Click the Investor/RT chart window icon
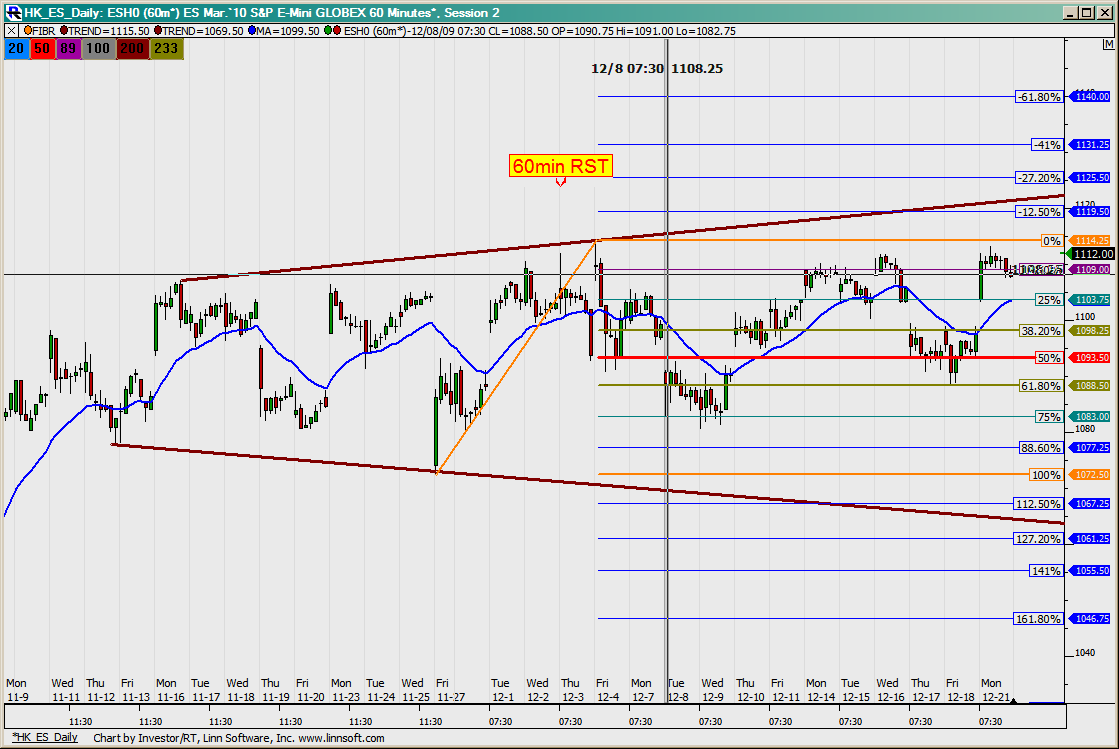 tap(11, 12)
